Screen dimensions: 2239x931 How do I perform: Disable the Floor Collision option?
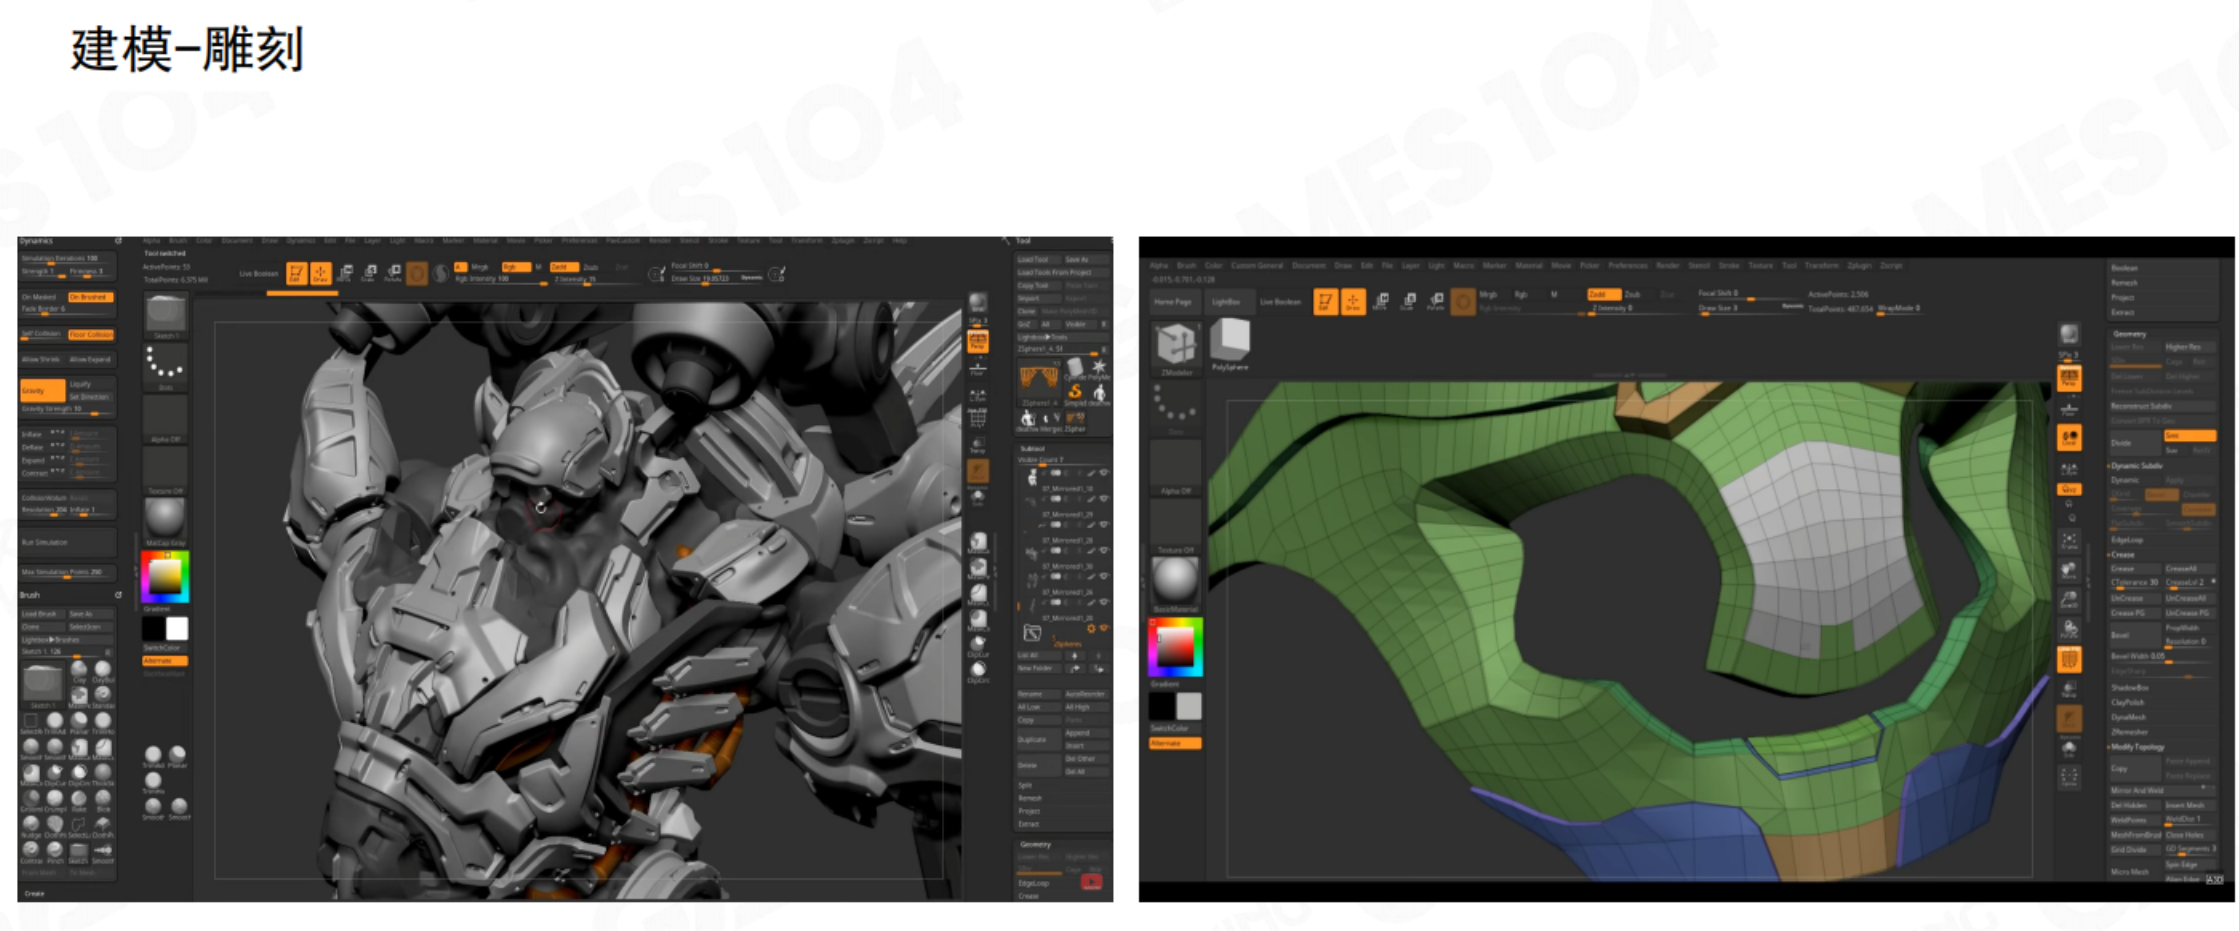91,334
